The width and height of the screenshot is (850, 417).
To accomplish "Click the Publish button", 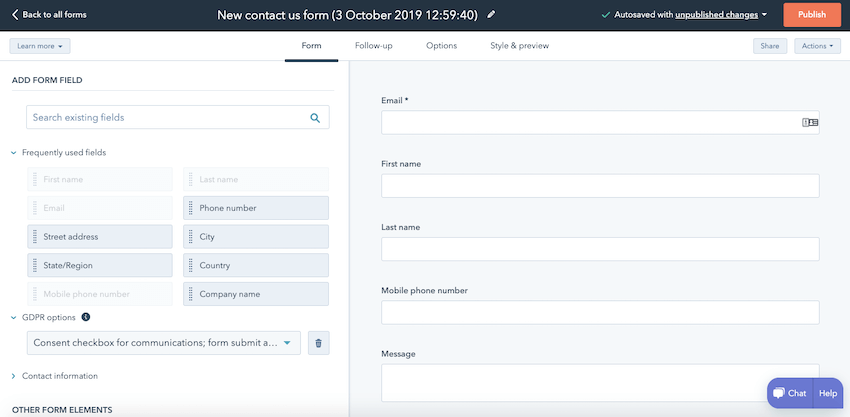I will point(812,15).
